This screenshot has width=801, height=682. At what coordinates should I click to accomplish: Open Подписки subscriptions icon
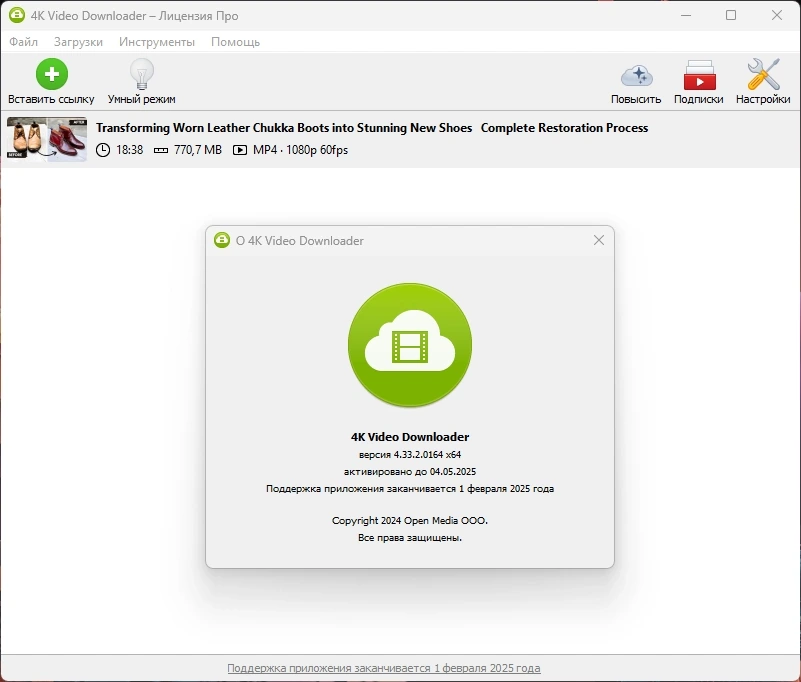(699, 75)
